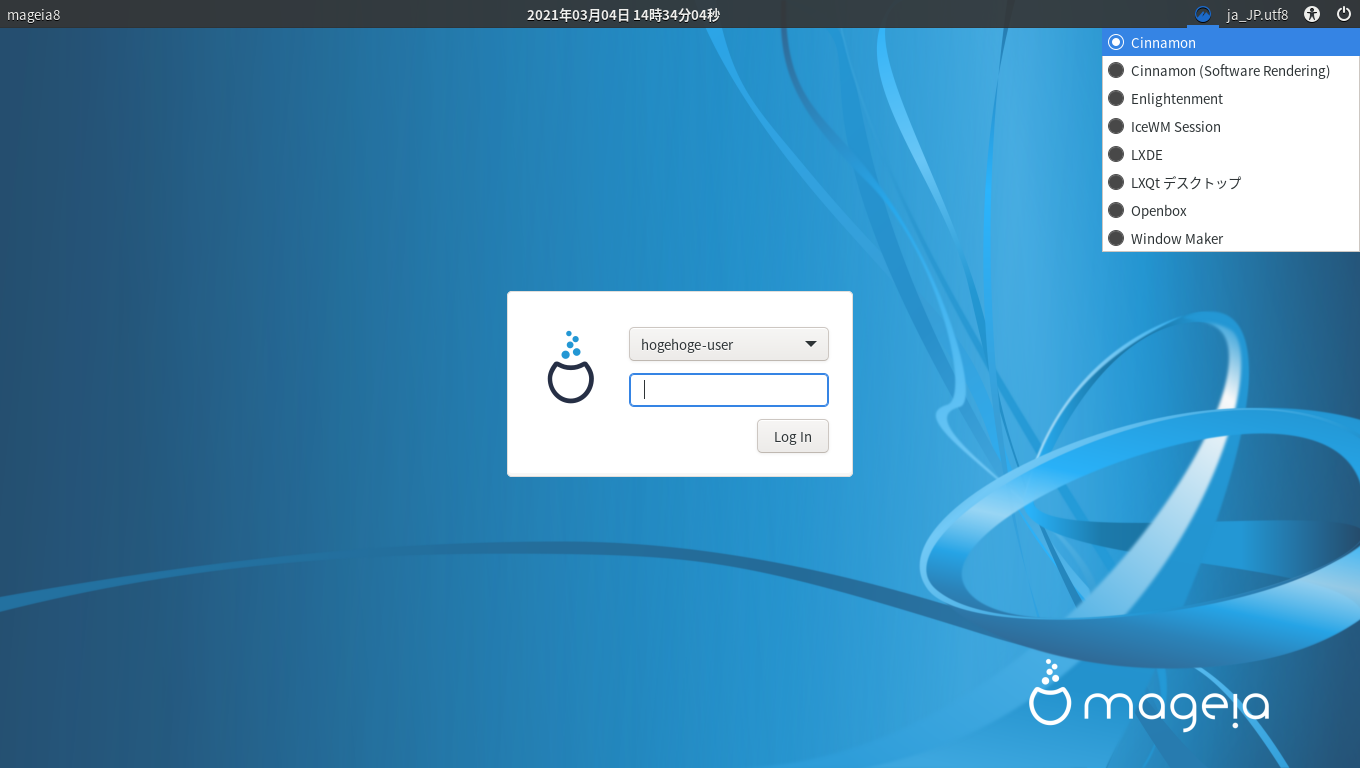Image resolution: width=1360 pixels, height=768 pixels.
Task: Open the power menu icon
Action: [1343, 14]
